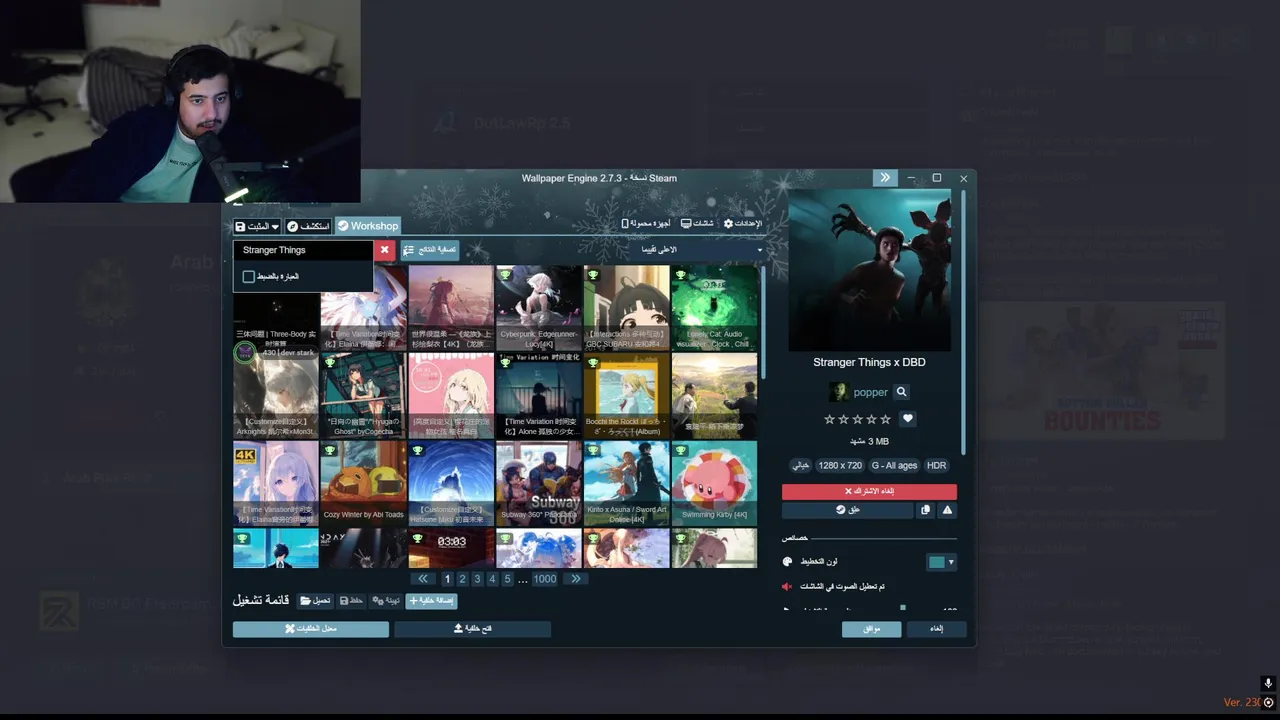Click playlist Configure gears button
Image resolution: width=1280 pixels, height=720 pixels.
[x=386, y=601]
